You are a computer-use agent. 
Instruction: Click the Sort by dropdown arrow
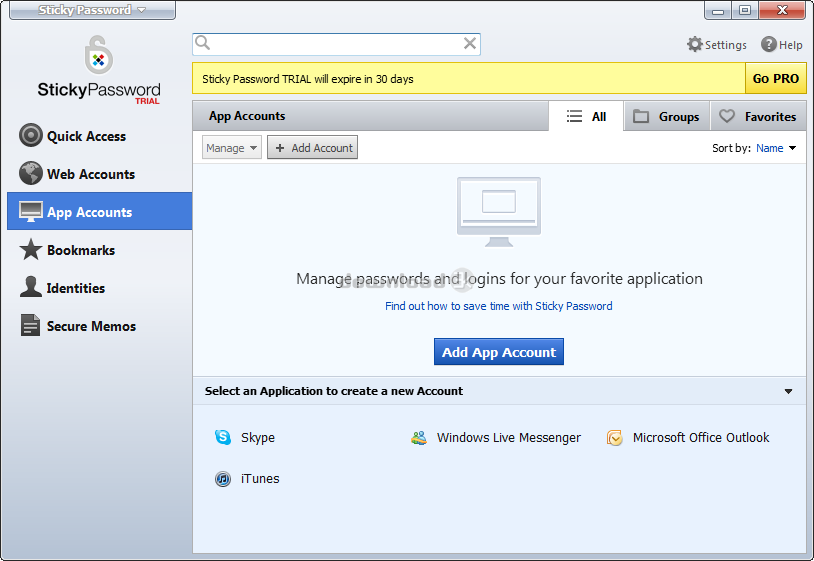coord(792,148)
